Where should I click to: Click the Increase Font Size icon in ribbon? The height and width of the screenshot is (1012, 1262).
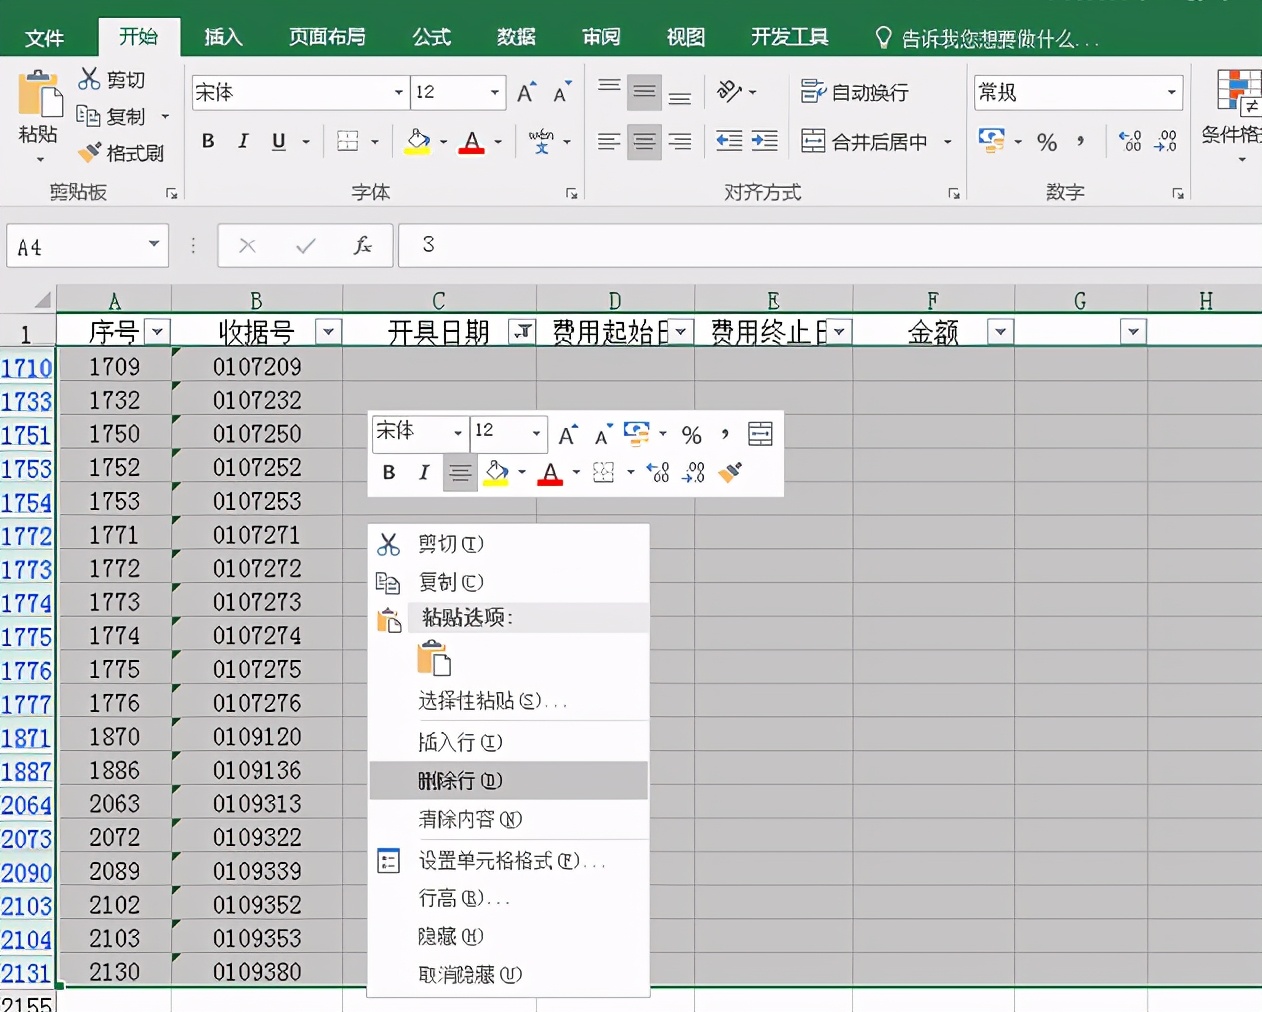[x=526, y=93]
